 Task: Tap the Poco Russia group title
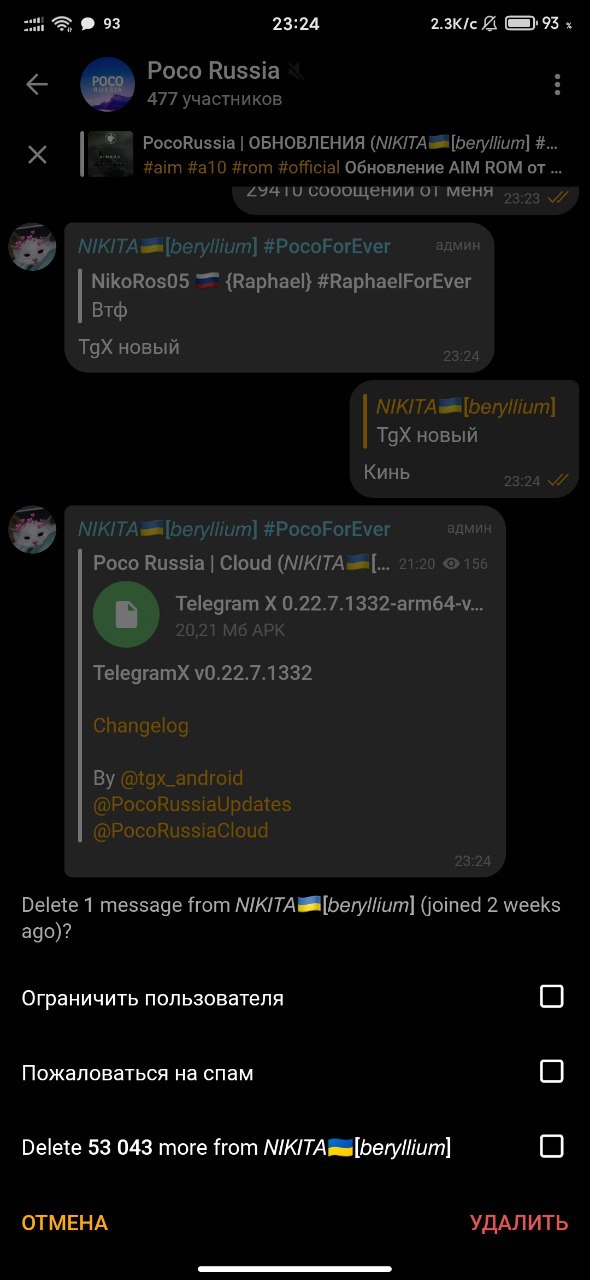(x=213, y=71)
